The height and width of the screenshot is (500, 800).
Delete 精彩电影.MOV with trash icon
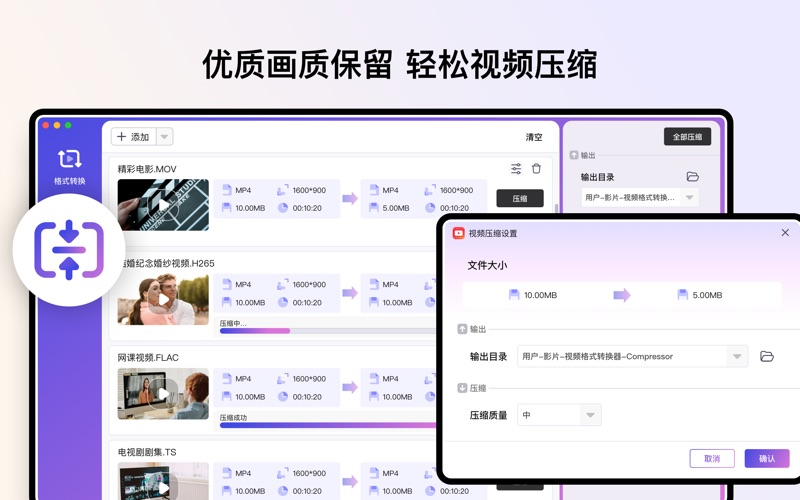tap(536, 168)
